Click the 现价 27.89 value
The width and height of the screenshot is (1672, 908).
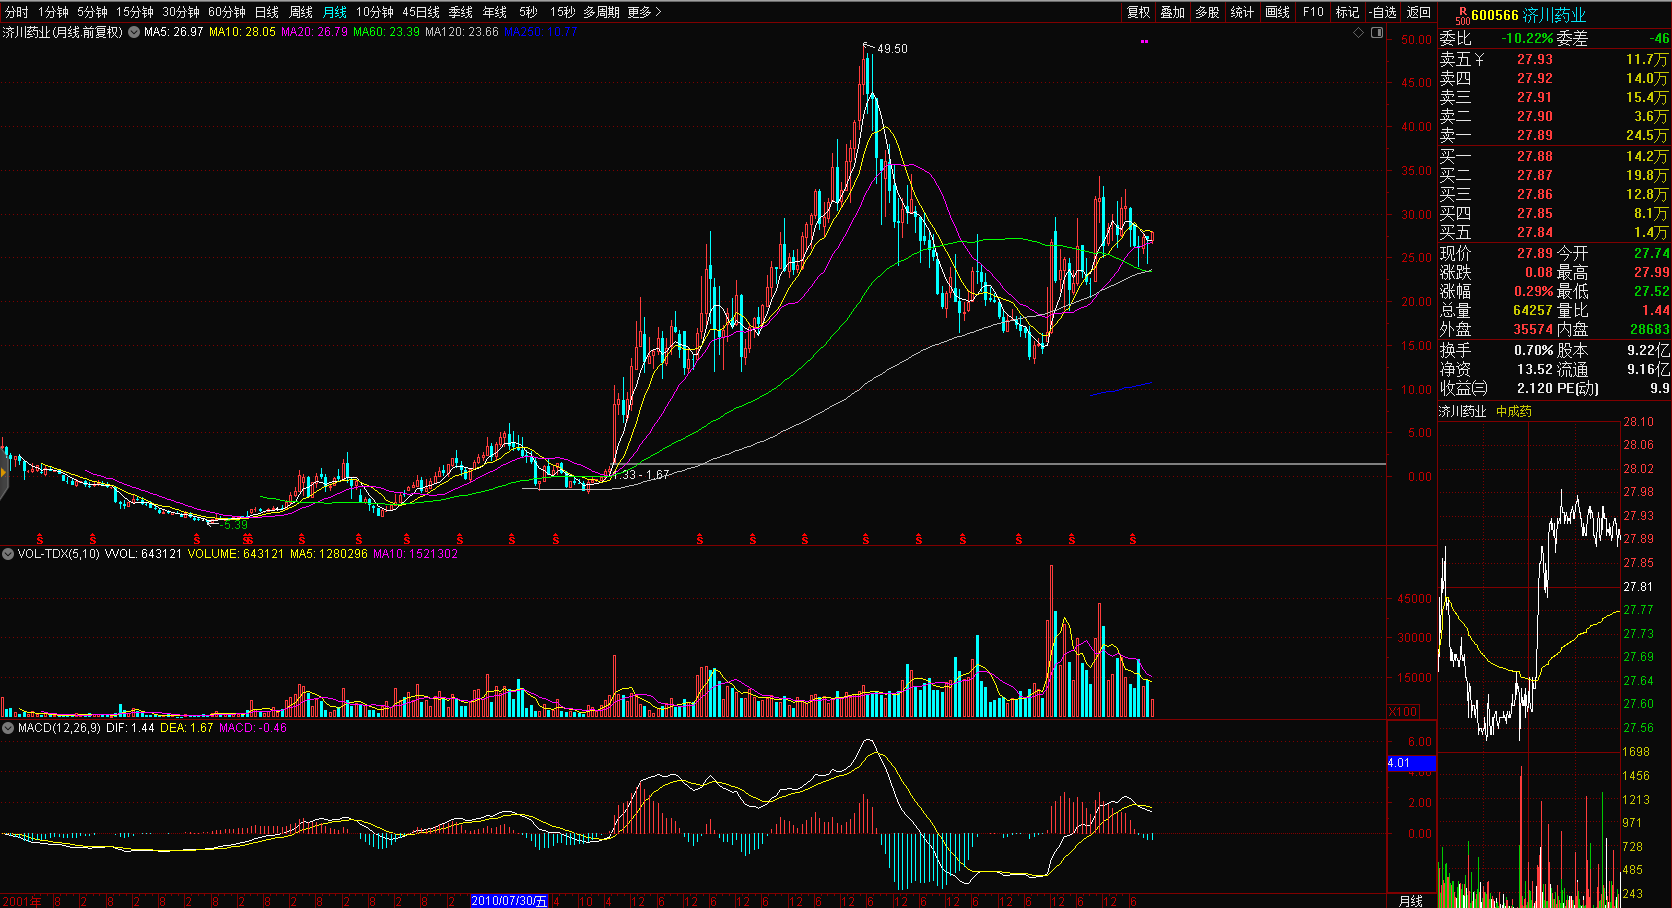pos(1534,254)
